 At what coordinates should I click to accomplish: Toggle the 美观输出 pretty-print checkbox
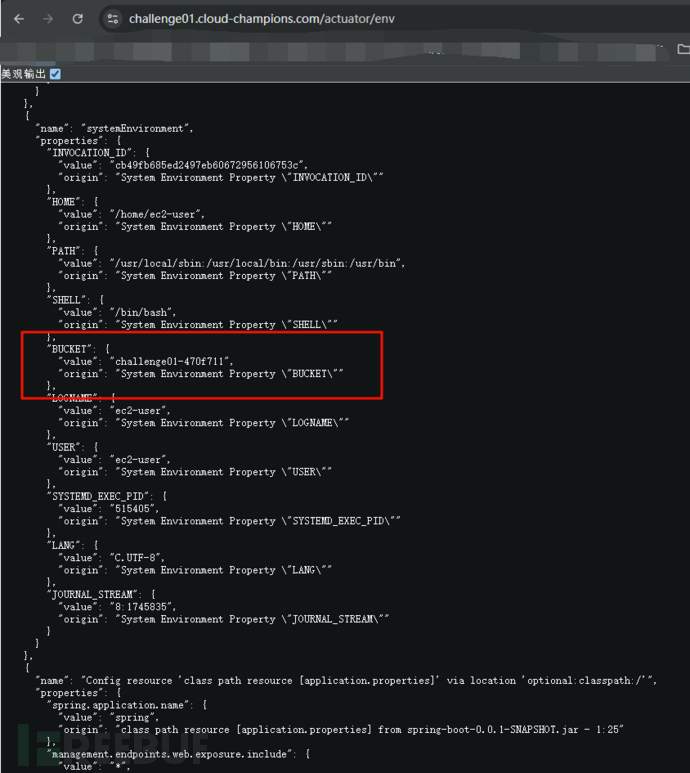point(55,74)
